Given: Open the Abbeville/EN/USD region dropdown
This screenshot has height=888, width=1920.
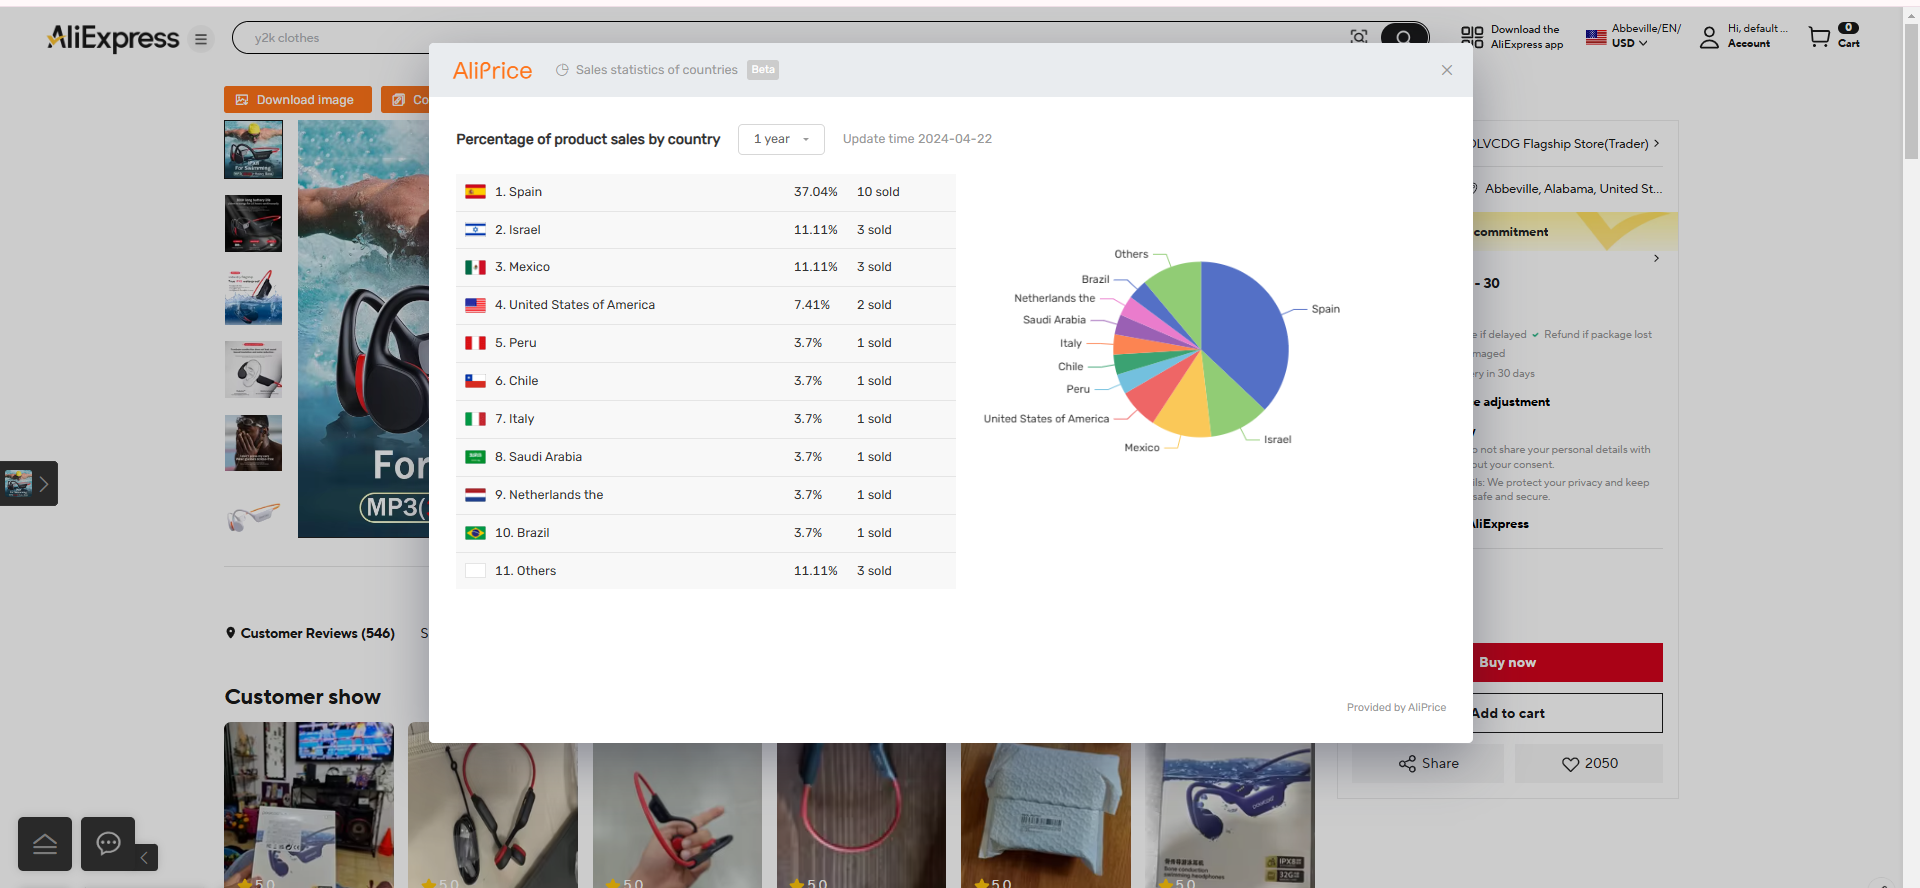Looking at the screenshot, I should (x=1633, y=36).
